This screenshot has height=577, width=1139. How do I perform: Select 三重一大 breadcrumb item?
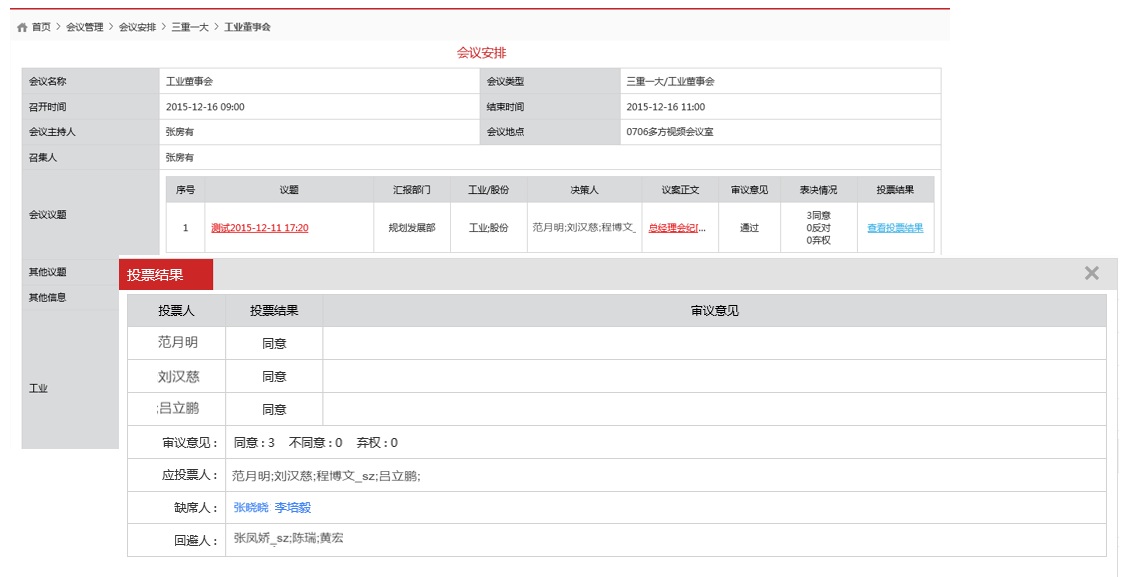pos(190,27)
